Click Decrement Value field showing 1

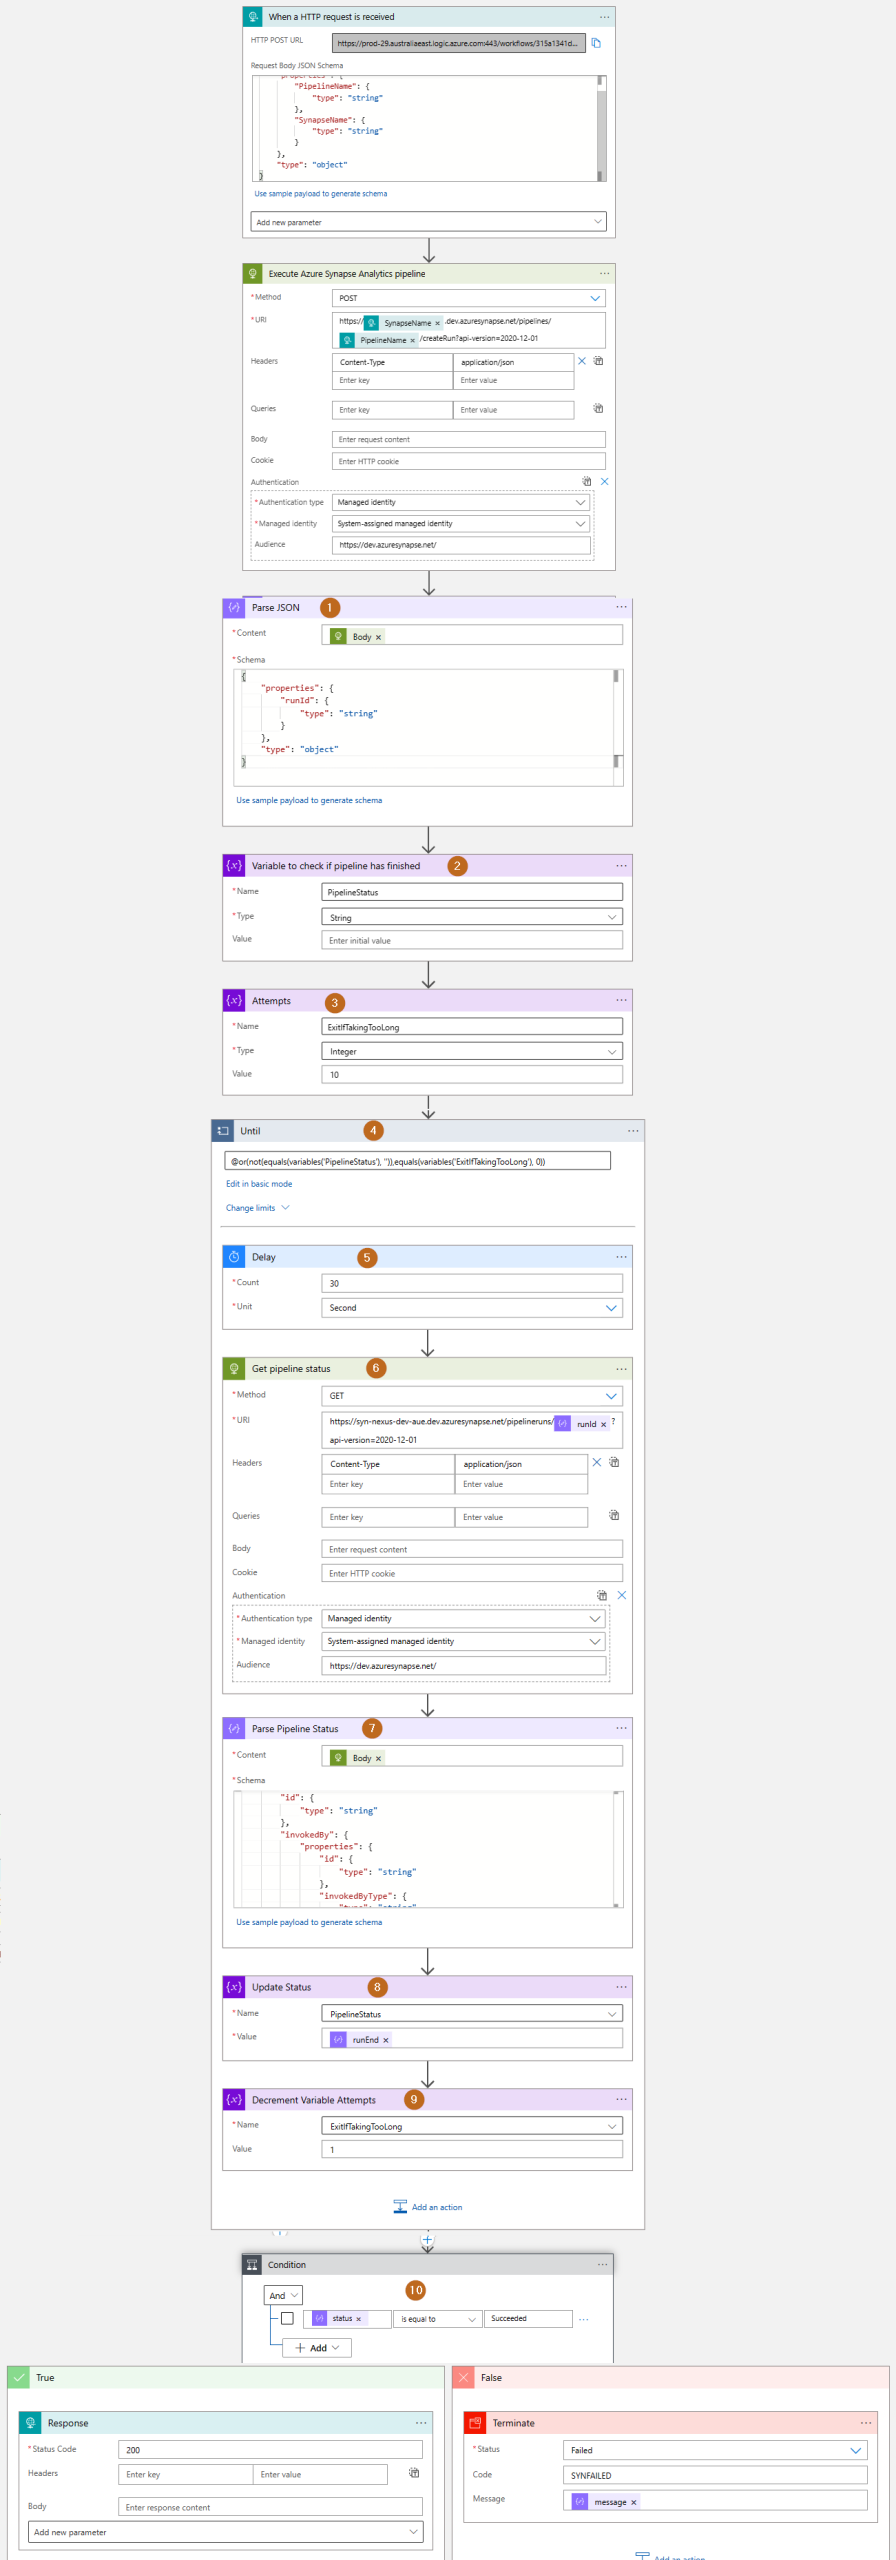click(472, 2148)
